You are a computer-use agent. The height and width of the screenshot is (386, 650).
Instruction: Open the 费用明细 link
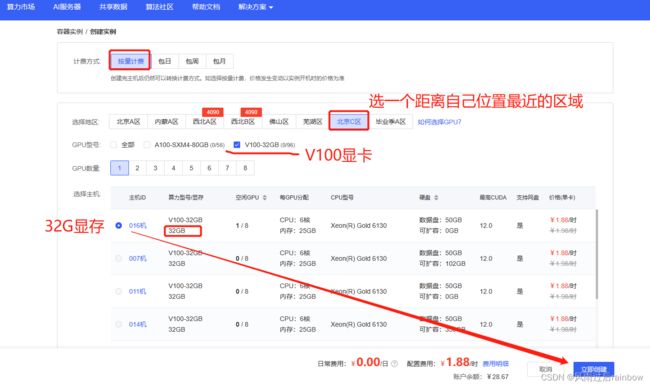click(x=496, y=364)
